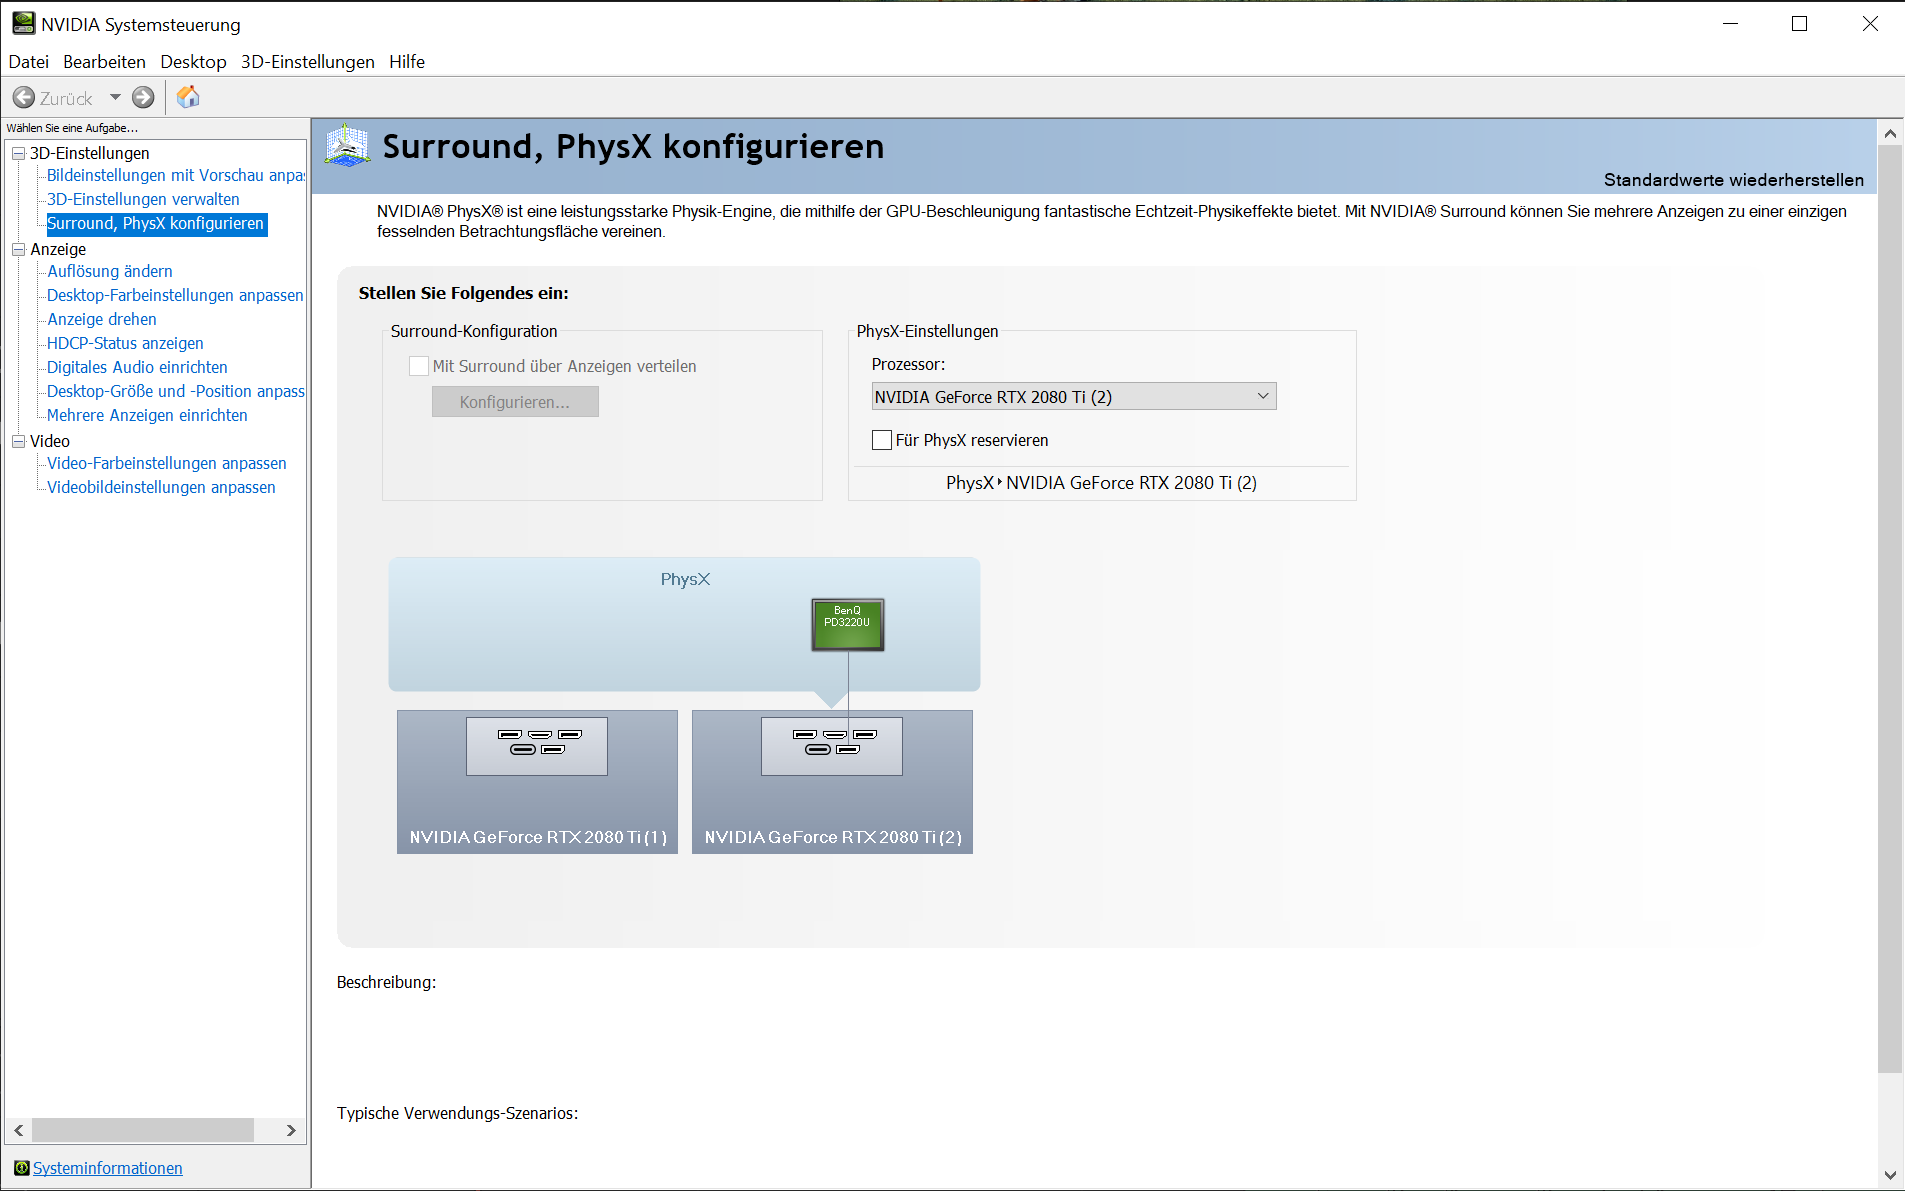
Task: Minimize the NVIDIA Systemsteuerung window
Action: (1731, 23)
